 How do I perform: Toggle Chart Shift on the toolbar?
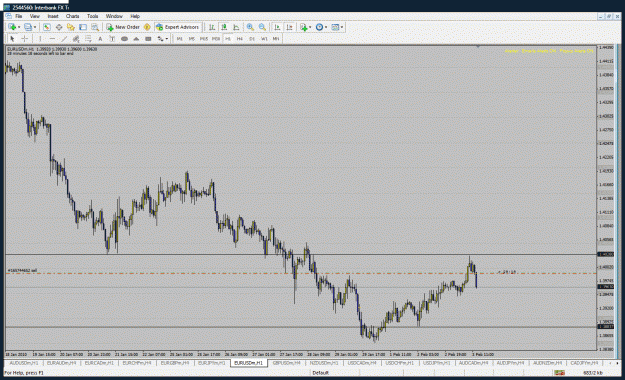coord(289,27)
